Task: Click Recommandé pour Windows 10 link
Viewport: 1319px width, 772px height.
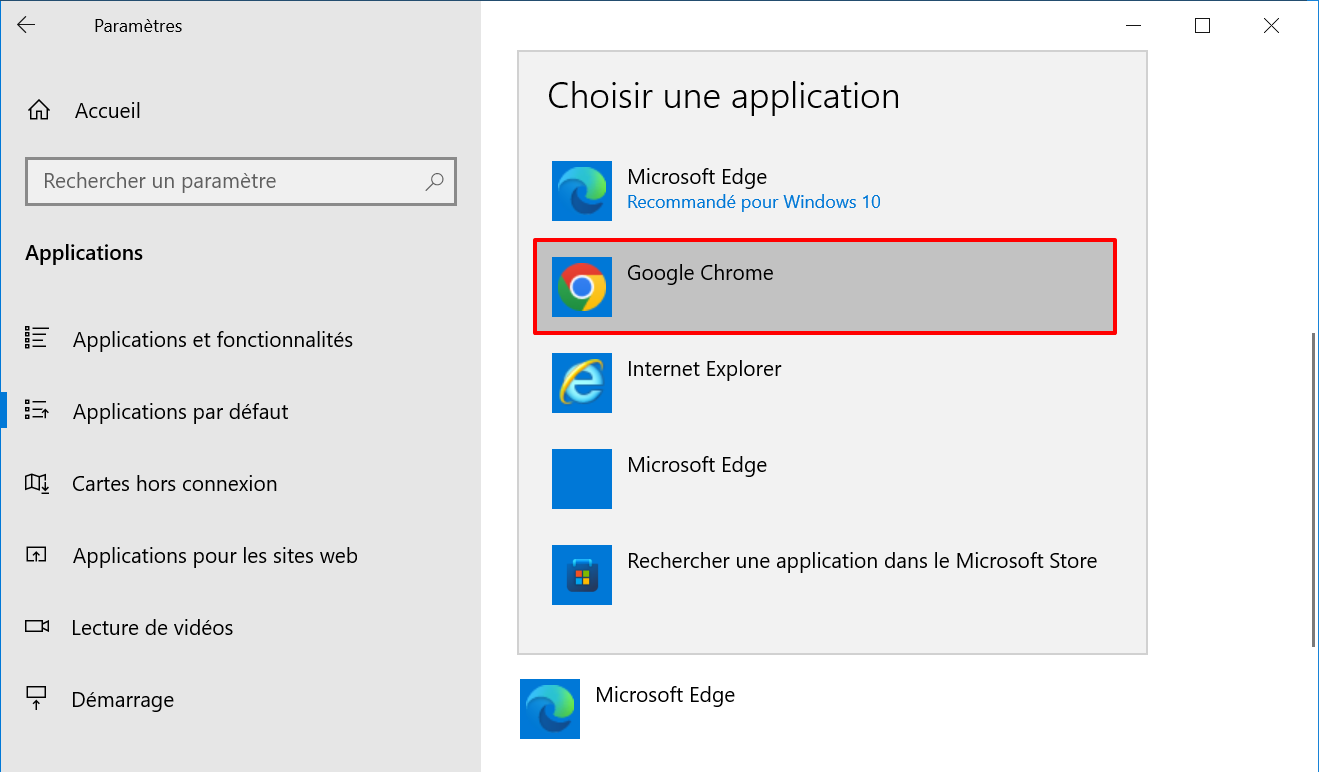Action: [x=754, y=202]
